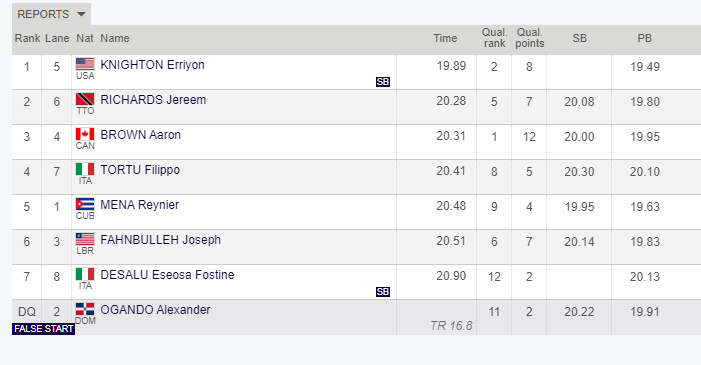This screenshot has width=701, height=365.
Task: Click the SB badge in Desalu's row
Action: tap(383, 292)
